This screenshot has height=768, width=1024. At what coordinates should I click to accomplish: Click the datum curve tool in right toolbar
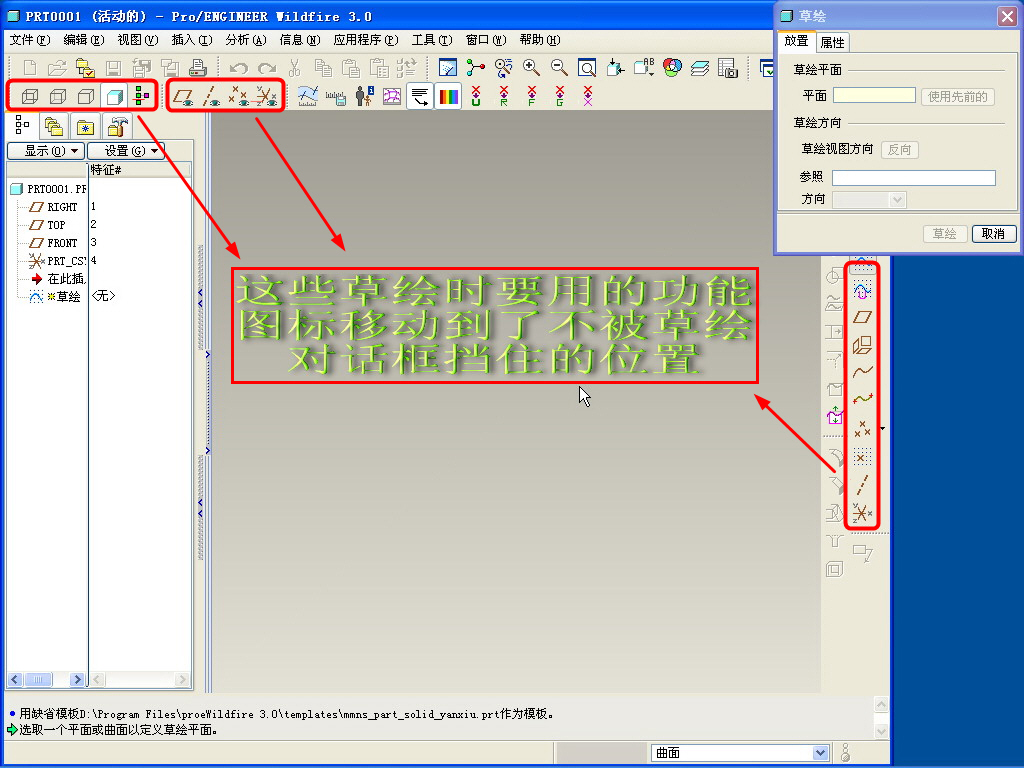(x=862, y=372)
